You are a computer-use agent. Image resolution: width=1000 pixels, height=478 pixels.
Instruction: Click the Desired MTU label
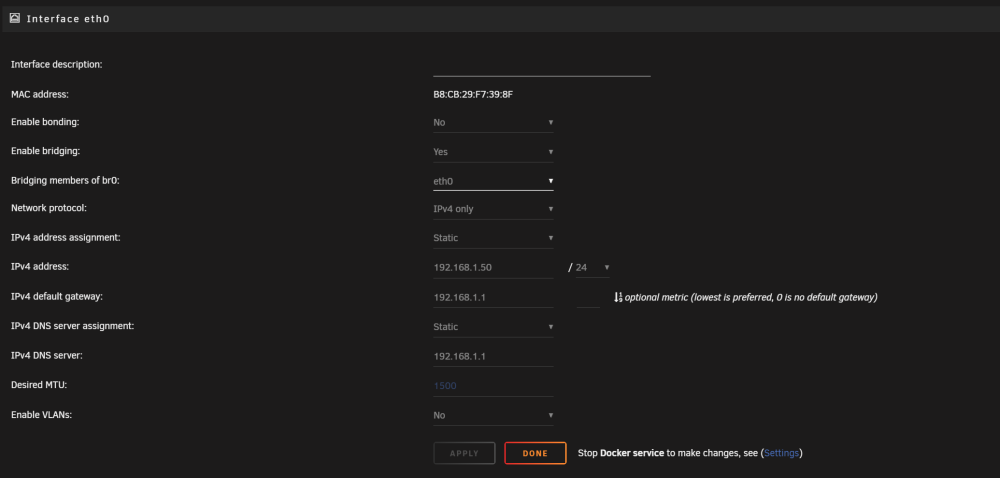point(39,385)
